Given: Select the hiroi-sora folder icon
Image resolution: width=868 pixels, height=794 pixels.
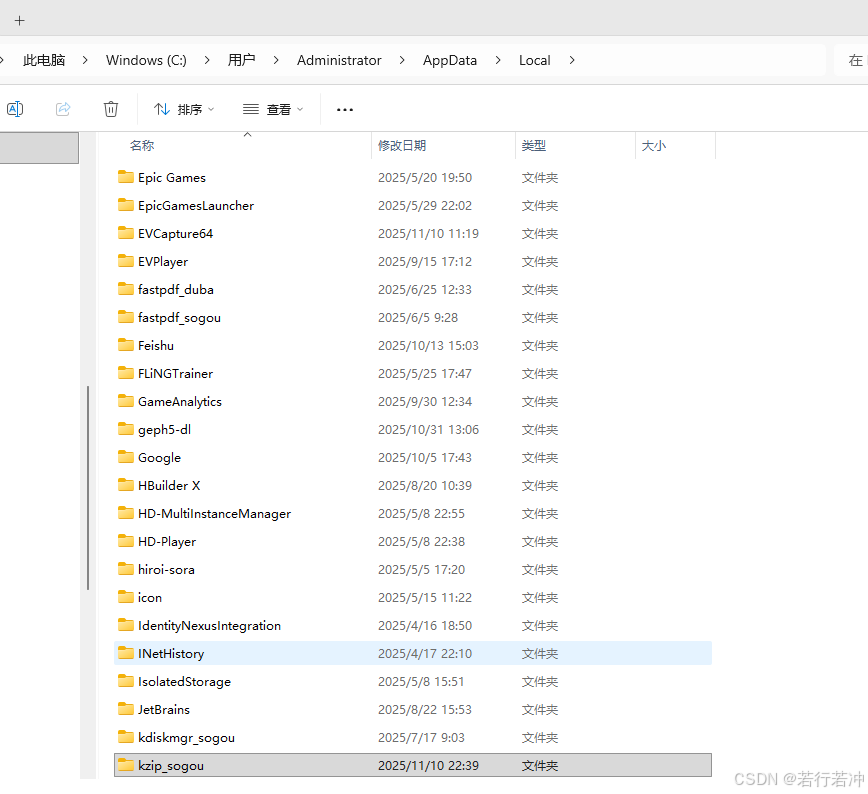Looking at the screenshot, I should [x=126, y=569].
